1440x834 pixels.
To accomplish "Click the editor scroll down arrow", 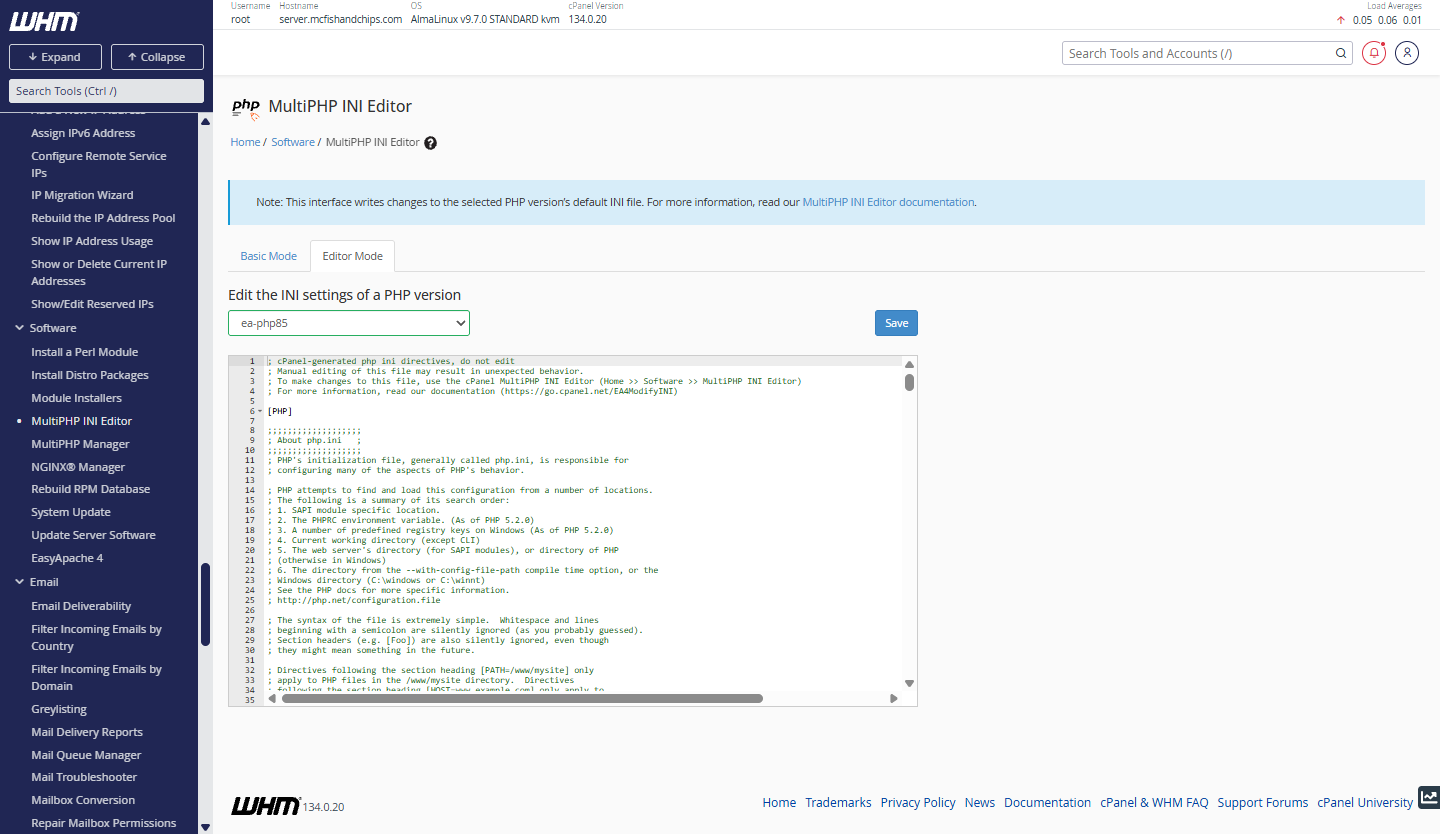I will tap(909, 683).
